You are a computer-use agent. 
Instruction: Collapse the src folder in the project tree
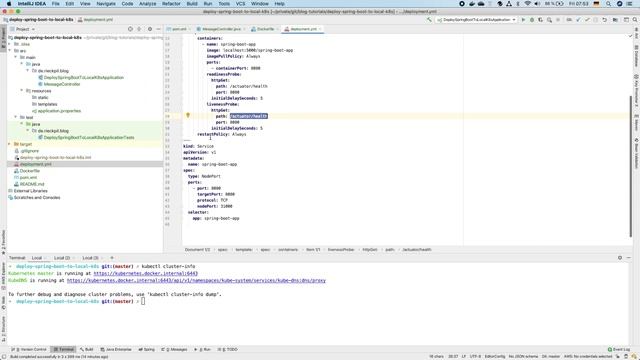click(10, 51)
